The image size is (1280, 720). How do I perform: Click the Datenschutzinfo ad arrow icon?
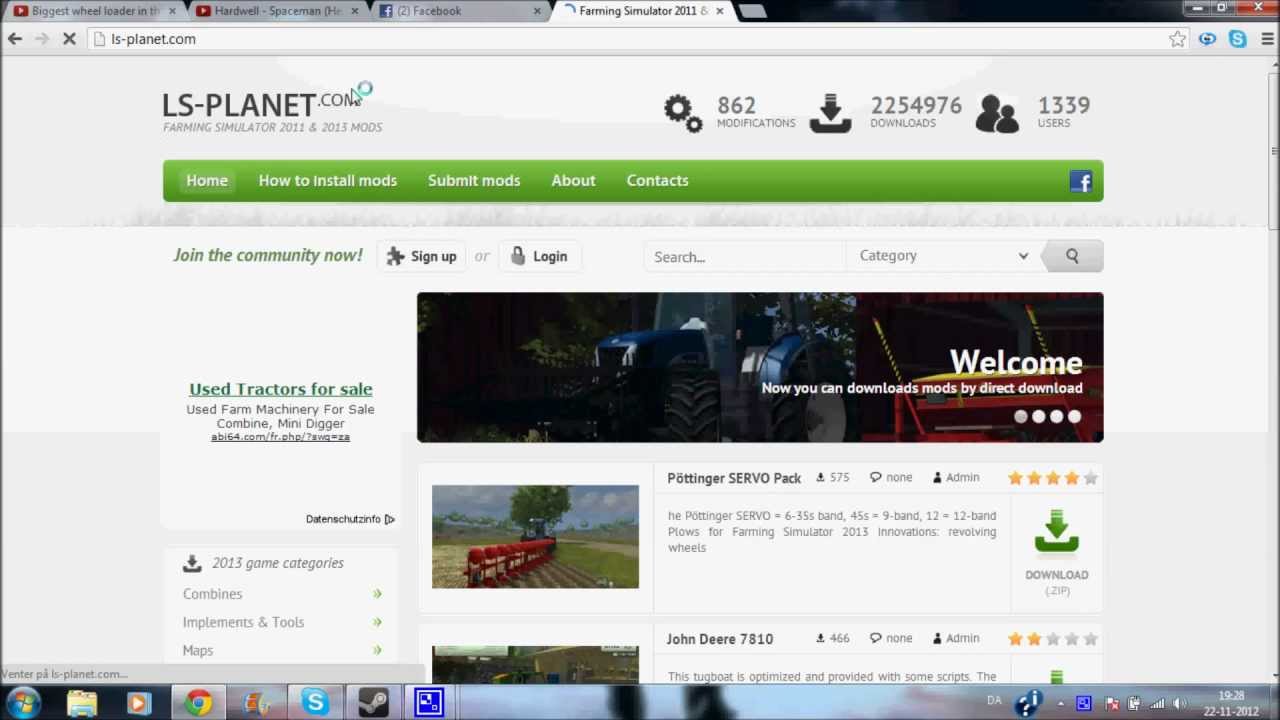390,519
